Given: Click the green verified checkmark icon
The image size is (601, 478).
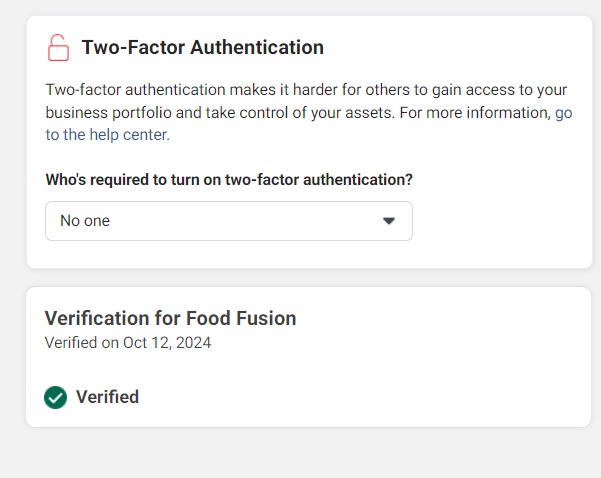Looking at the screenshot, I should point(56,397).
